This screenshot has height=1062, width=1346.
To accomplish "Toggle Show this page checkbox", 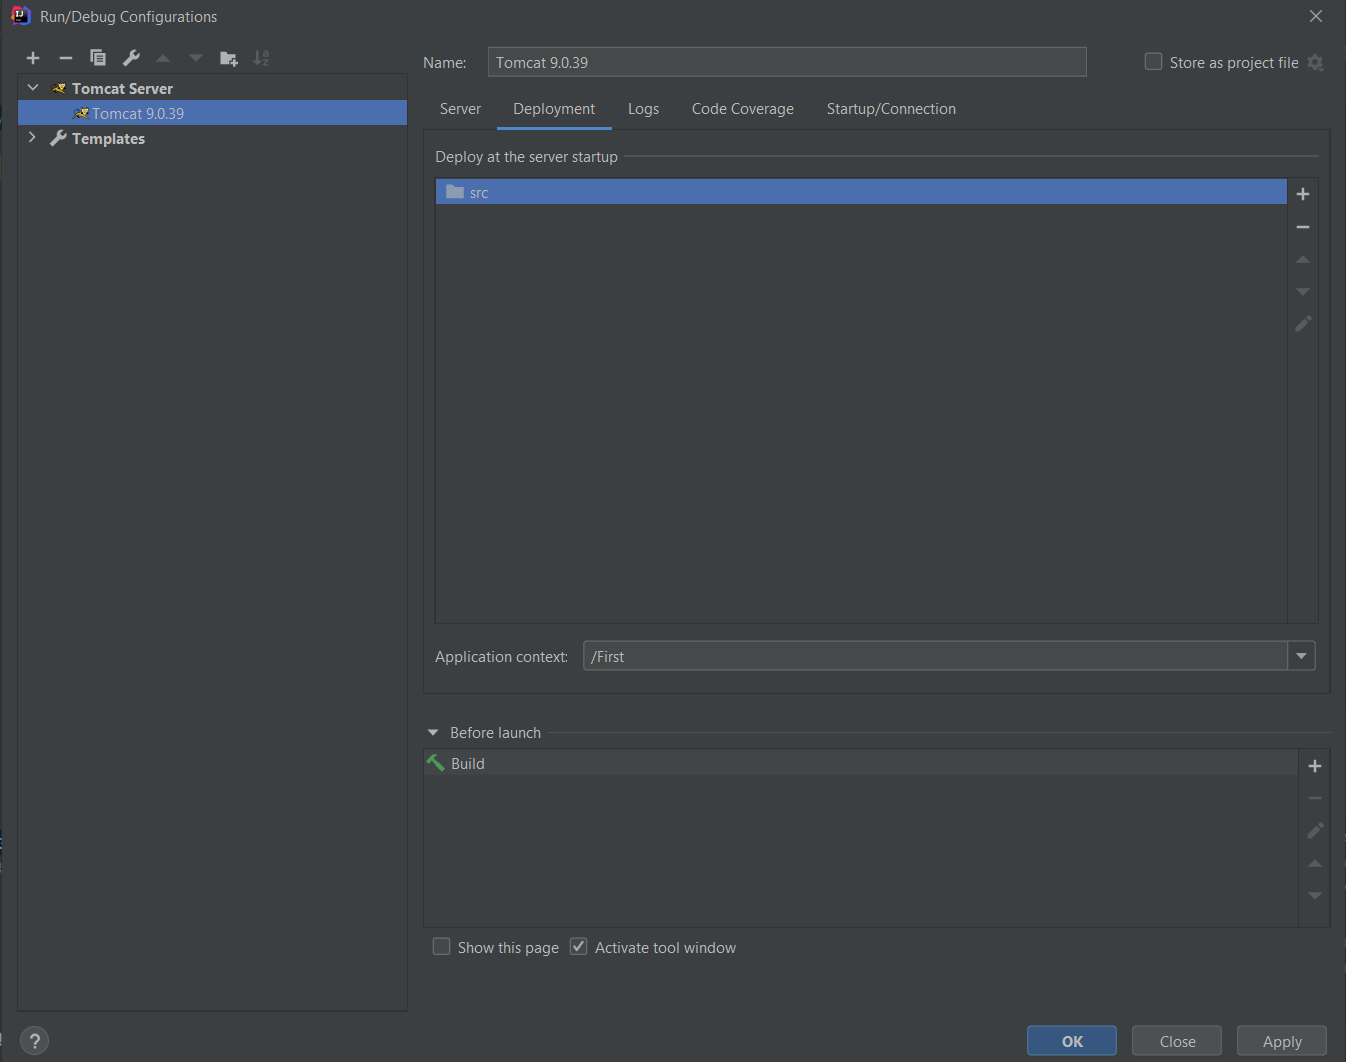I will pyautogui.click(x=441, y=947).
